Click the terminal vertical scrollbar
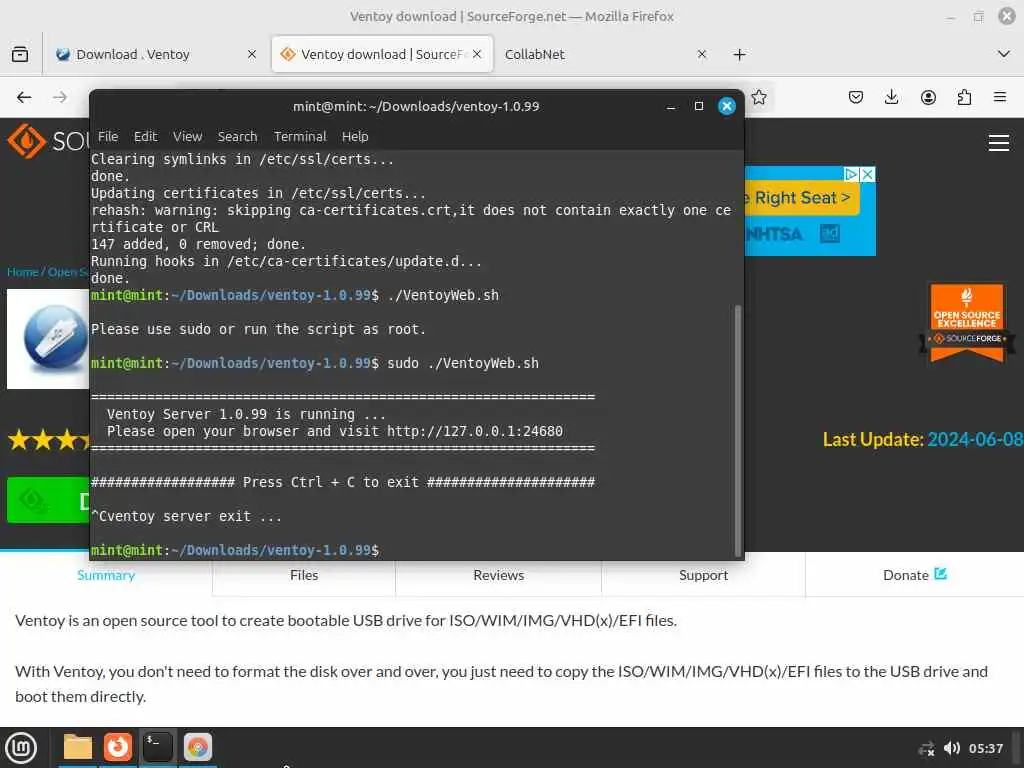 738,430
